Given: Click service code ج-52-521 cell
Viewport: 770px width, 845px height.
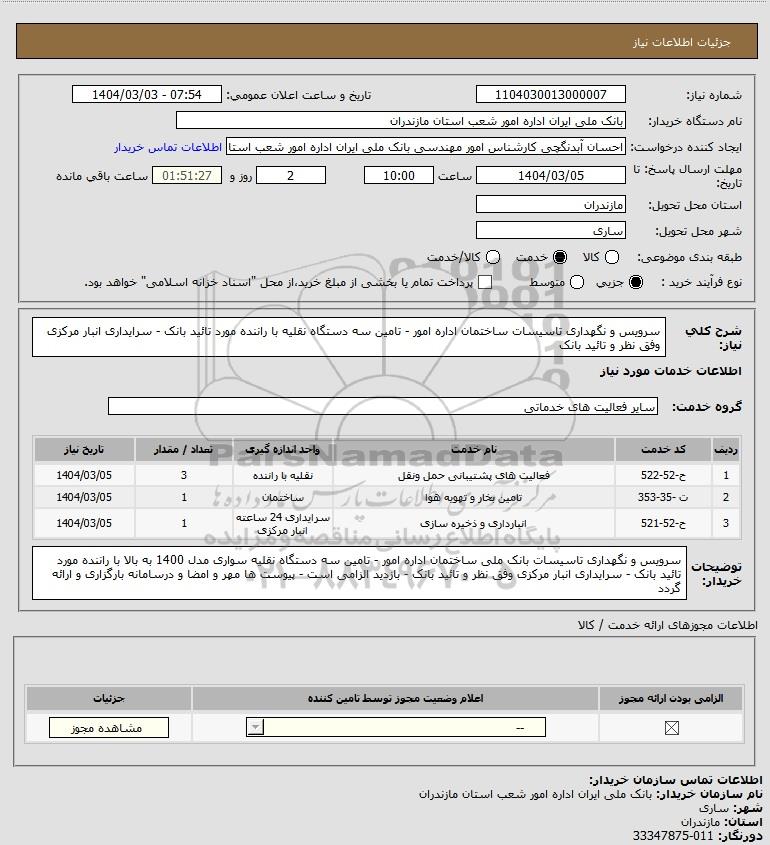Looking at the screenshot, I should (x=663, y=523).
